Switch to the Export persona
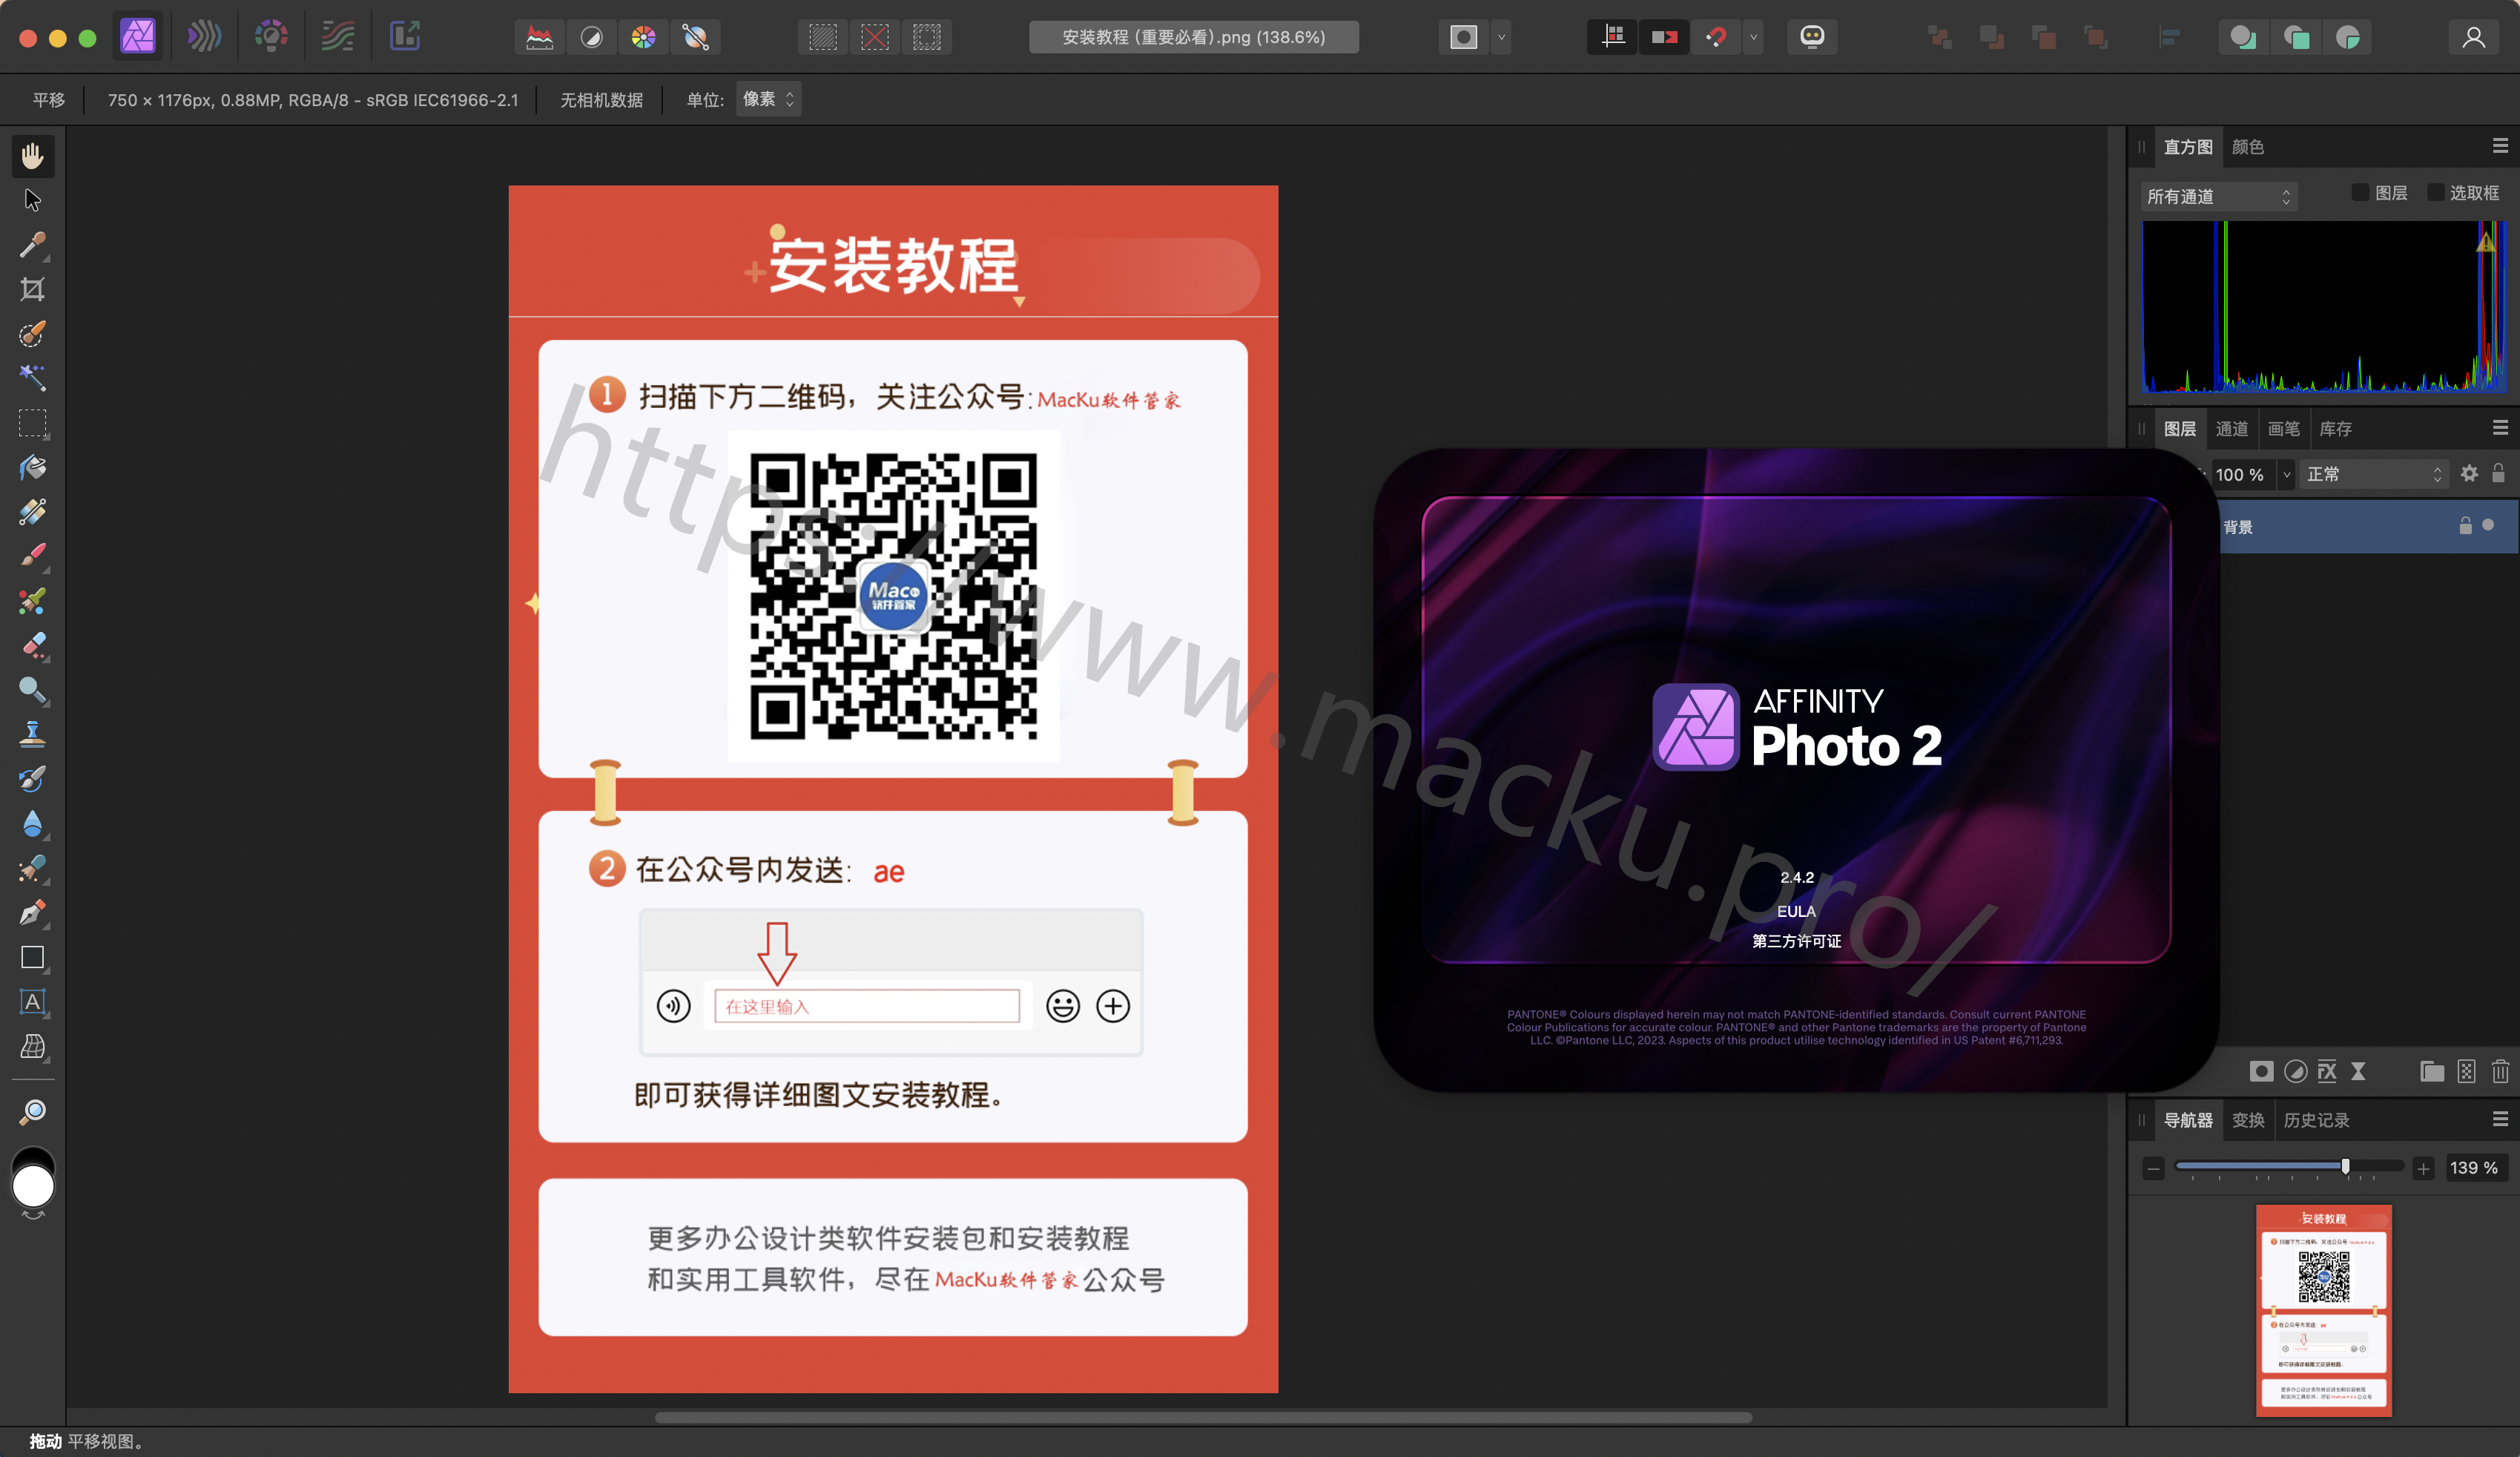 [404, 37]
